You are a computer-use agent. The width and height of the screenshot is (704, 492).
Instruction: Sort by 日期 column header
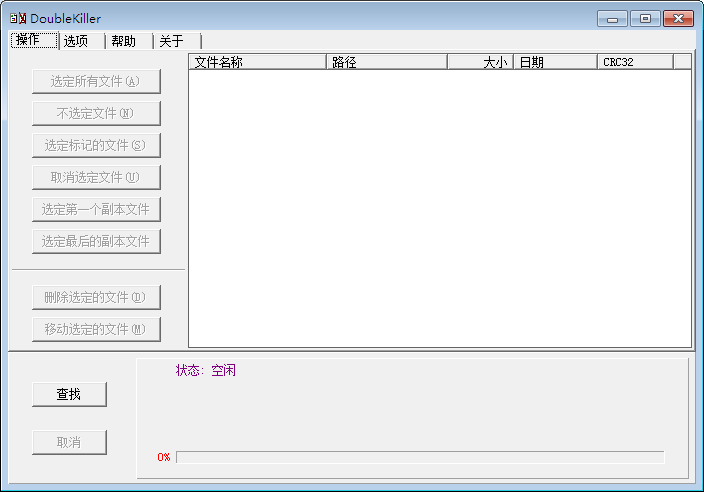coord(555,62)
